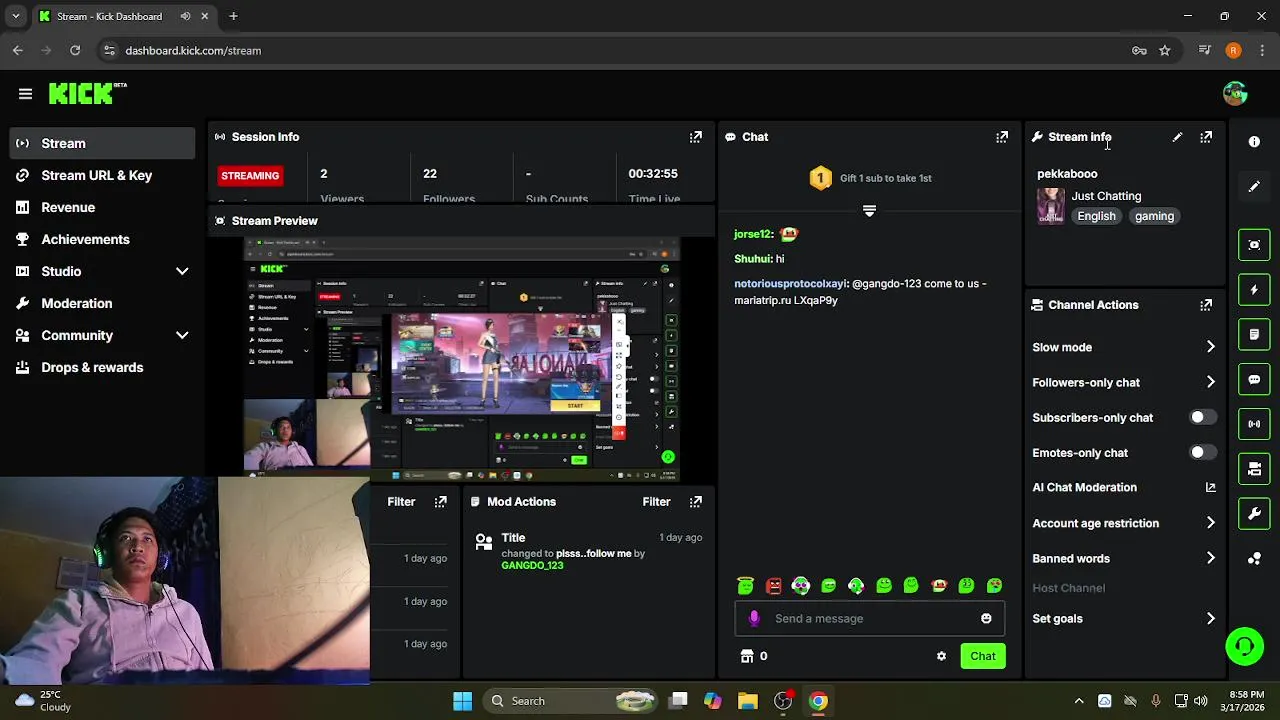This screenshot has height=720, width=1280.
Task: Pop out the Chat panel
Action: [1002, 137]
